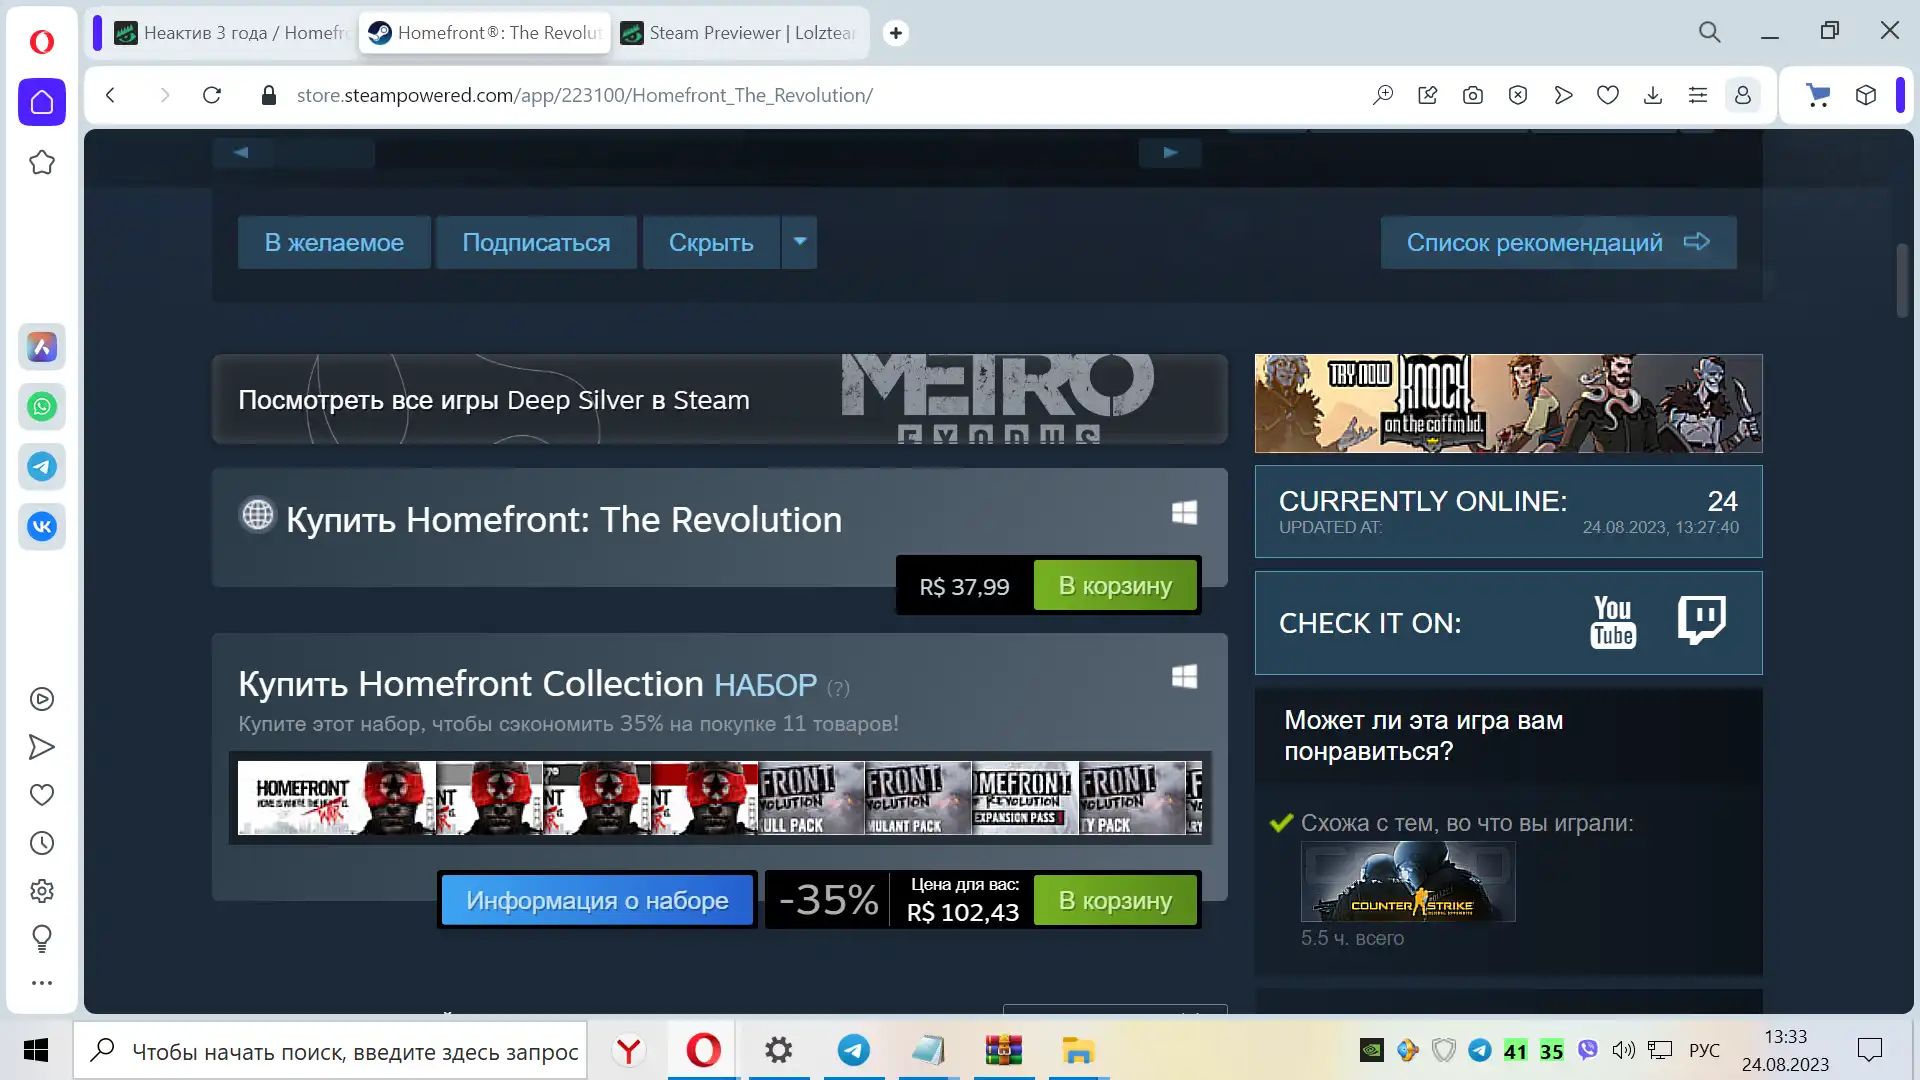Add Homefront to cart for R$ 37,99
Screen dimensions: 1920x1080
[1114, 586]
